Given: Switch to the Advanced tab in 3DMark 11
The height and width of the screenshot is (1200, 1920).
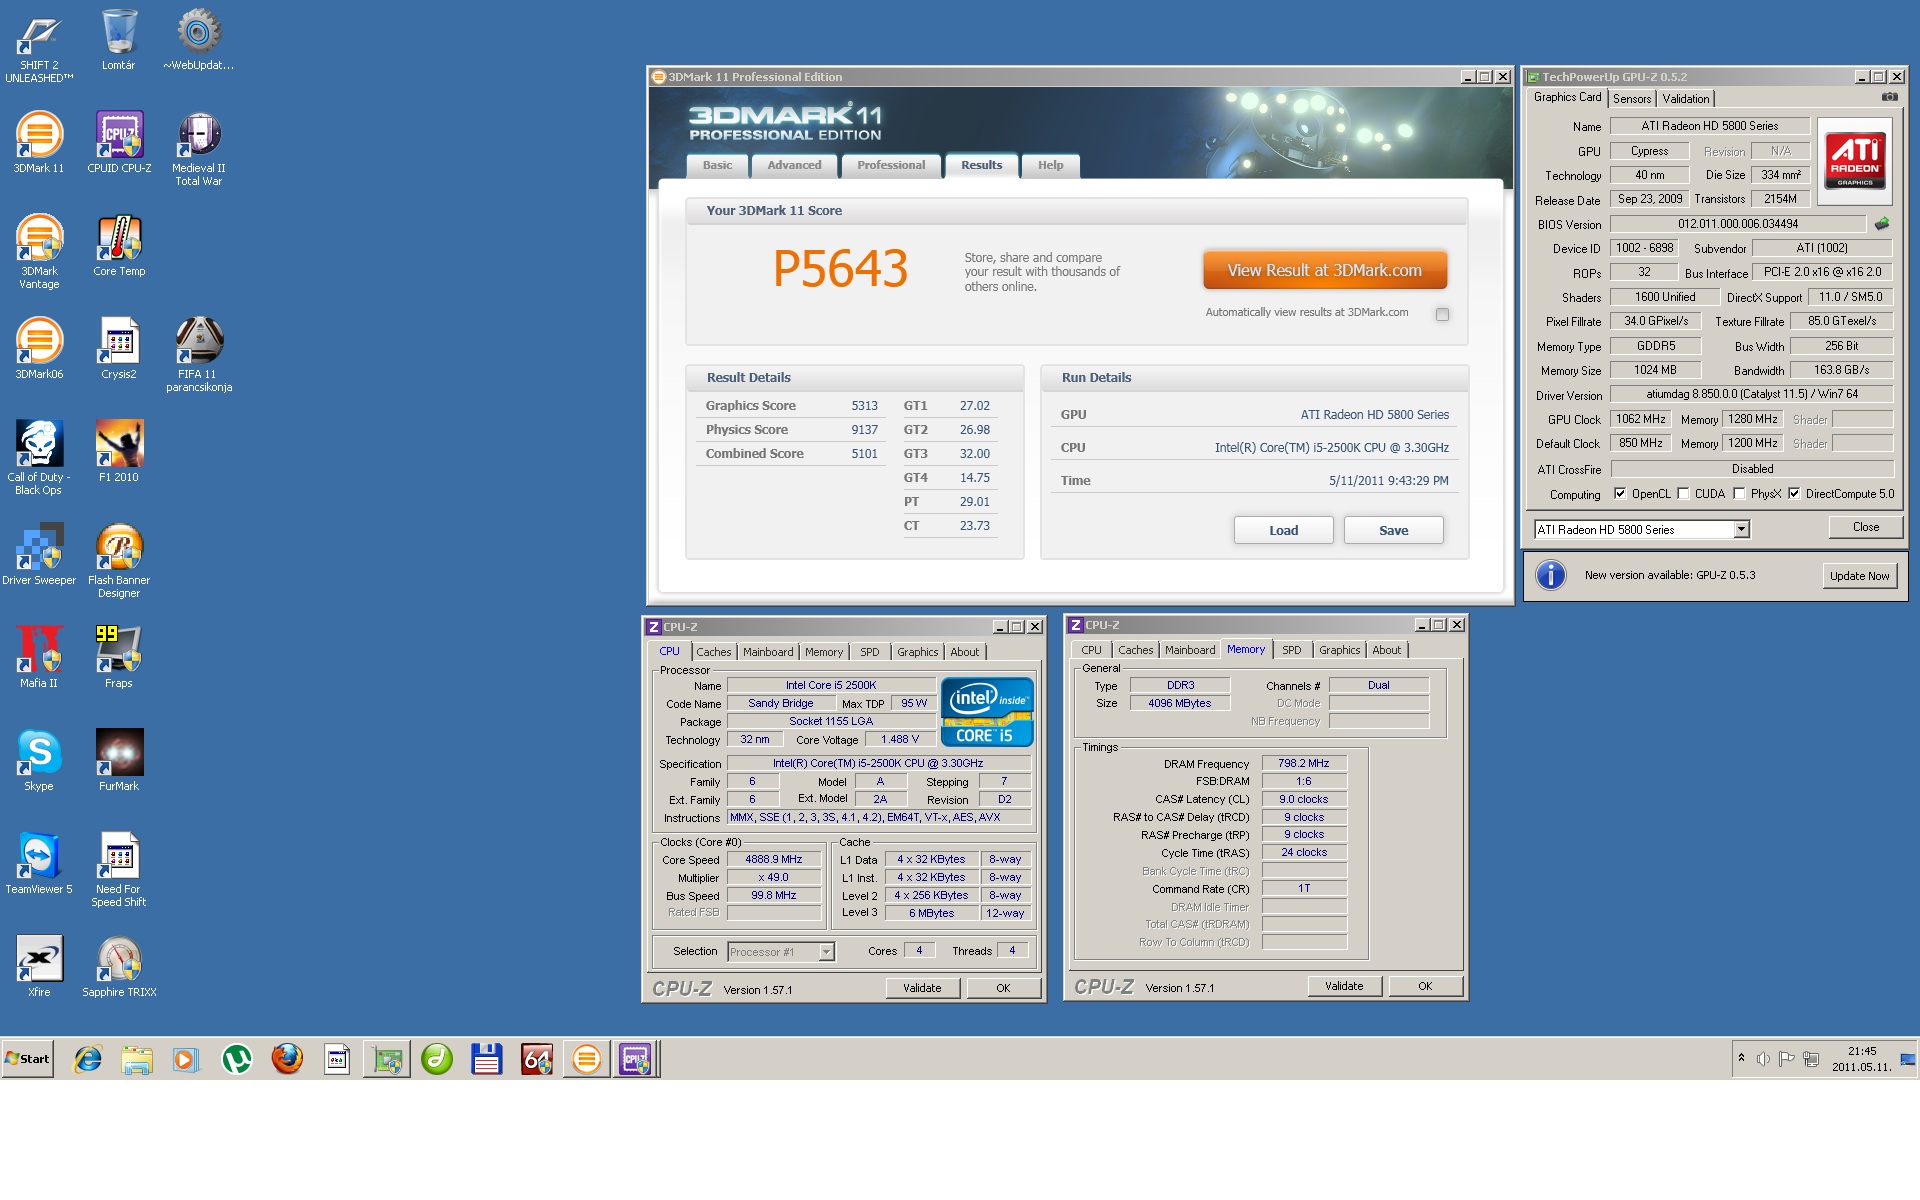Looking at the screenshot, I should pyautogui.click(x=794, y=166).
